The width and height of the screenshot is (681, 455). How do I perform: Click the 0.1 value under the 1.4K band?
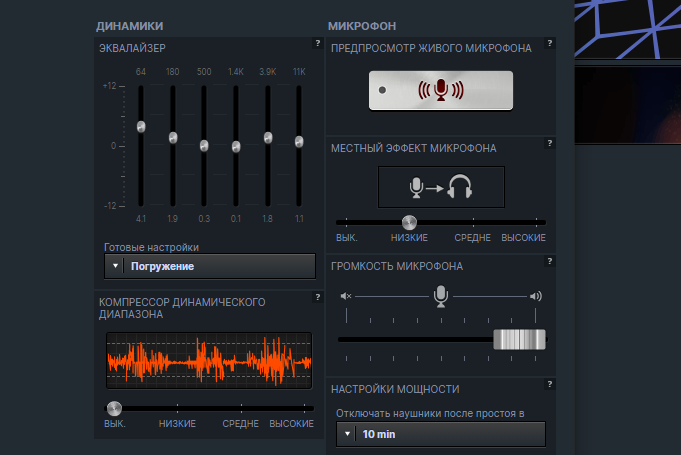coord(236,218)
